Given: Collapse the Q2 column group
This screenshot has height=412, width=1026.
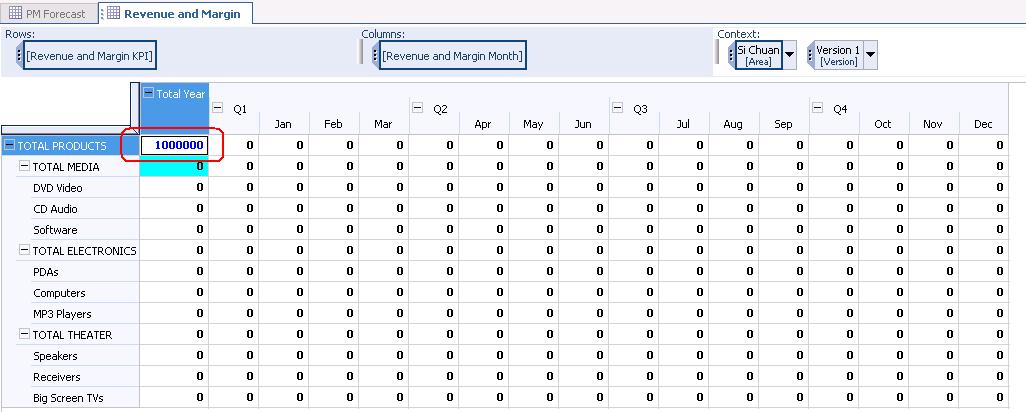Looking at the screenshot, I should 418,108.
